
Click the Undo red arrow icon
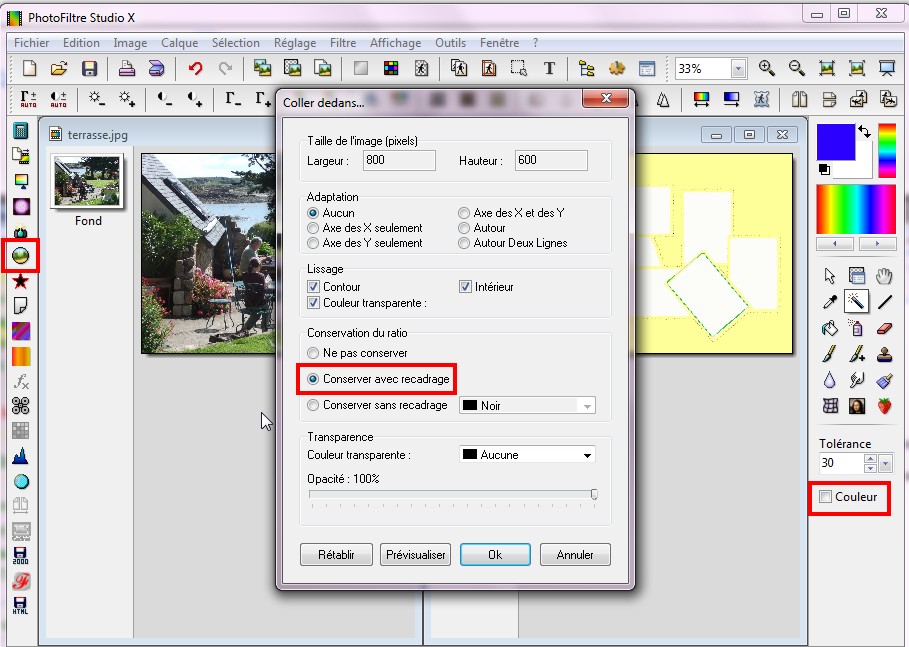(195, 68)
